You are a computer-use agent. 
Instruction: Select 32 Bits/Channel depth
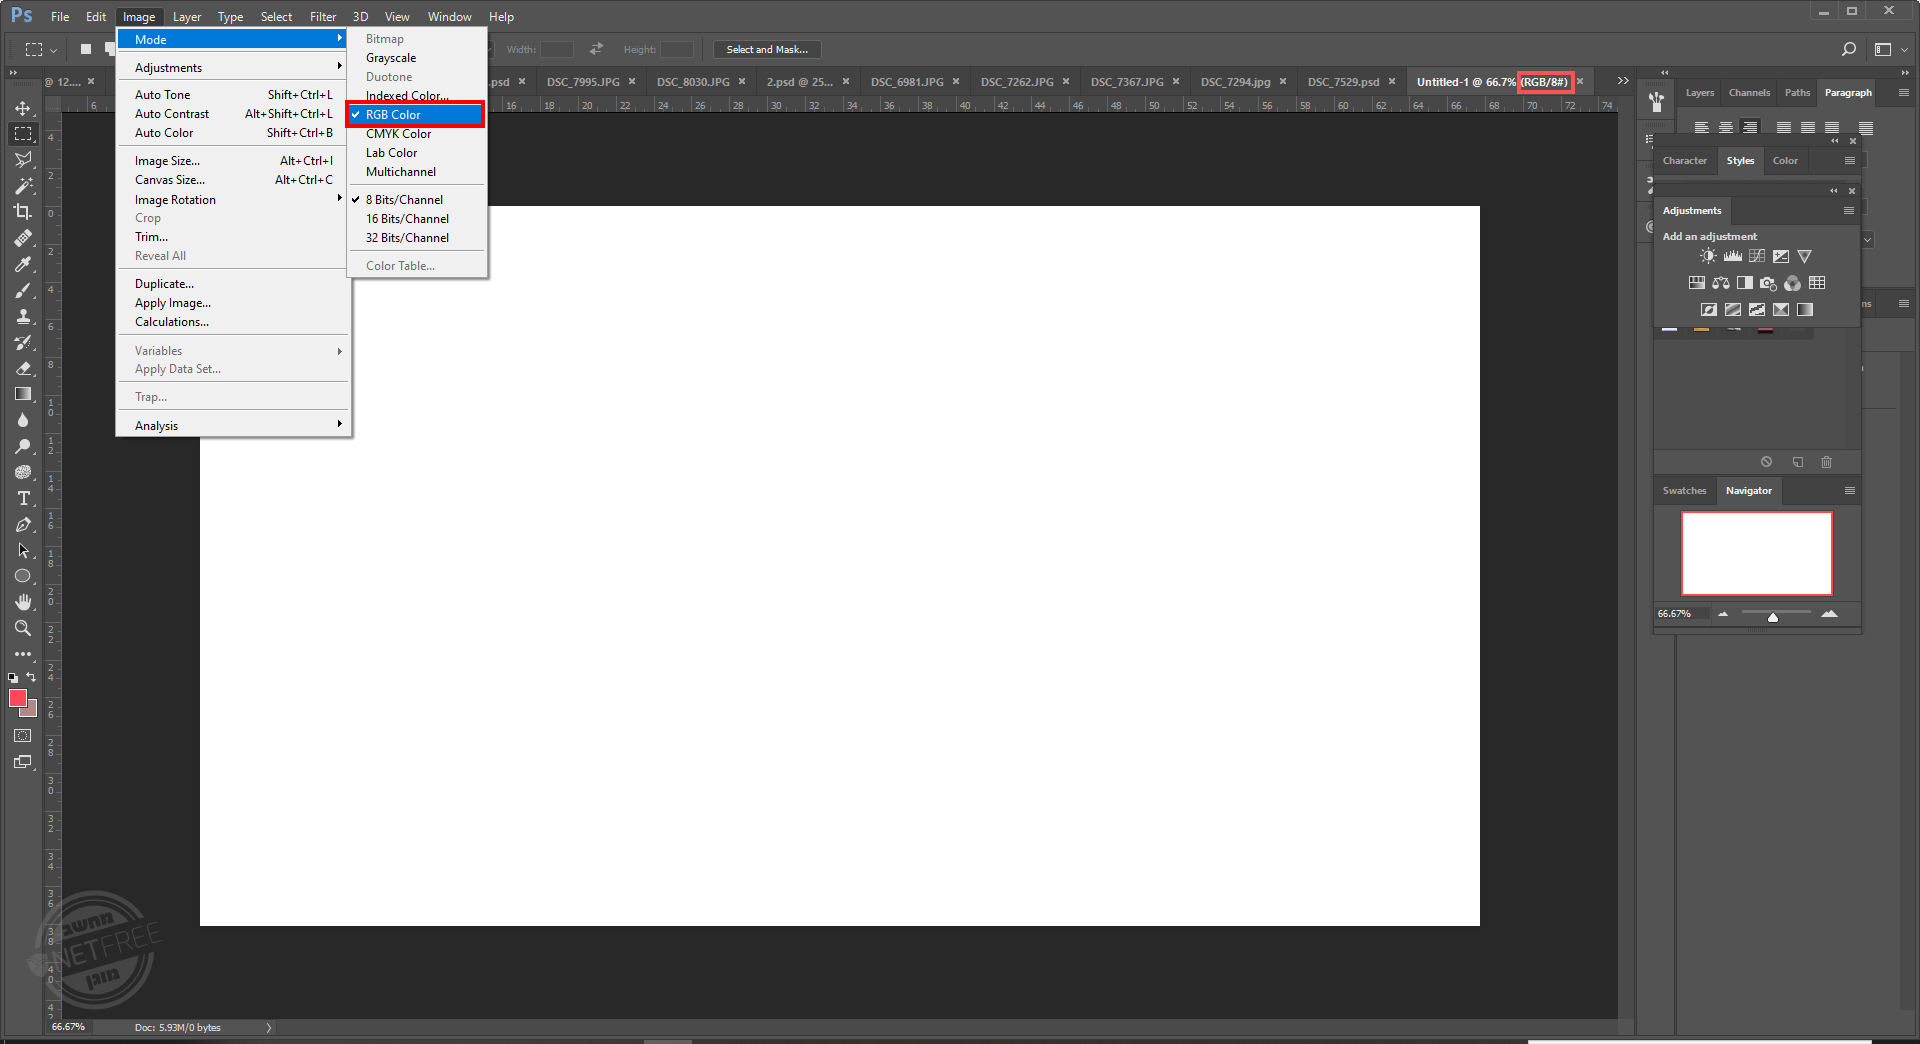coord(416,238)
